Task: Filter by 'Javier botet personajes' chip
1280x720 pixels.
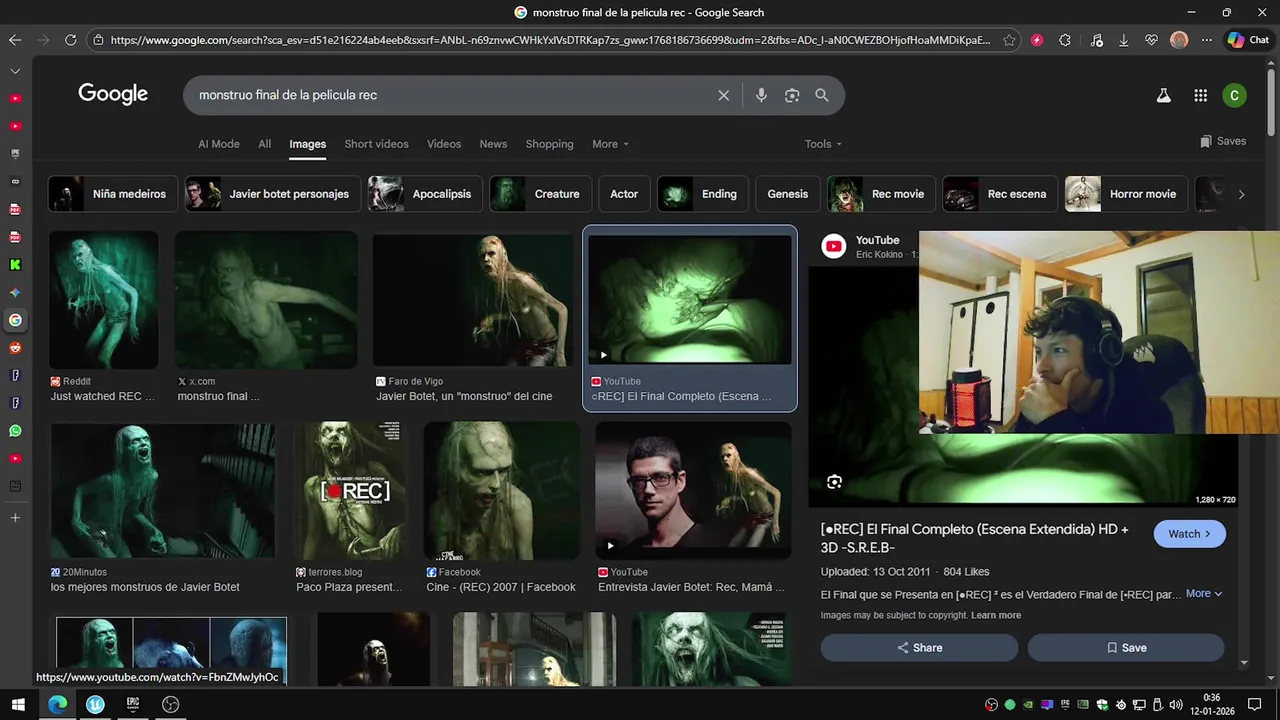Action: click(272, 194)
